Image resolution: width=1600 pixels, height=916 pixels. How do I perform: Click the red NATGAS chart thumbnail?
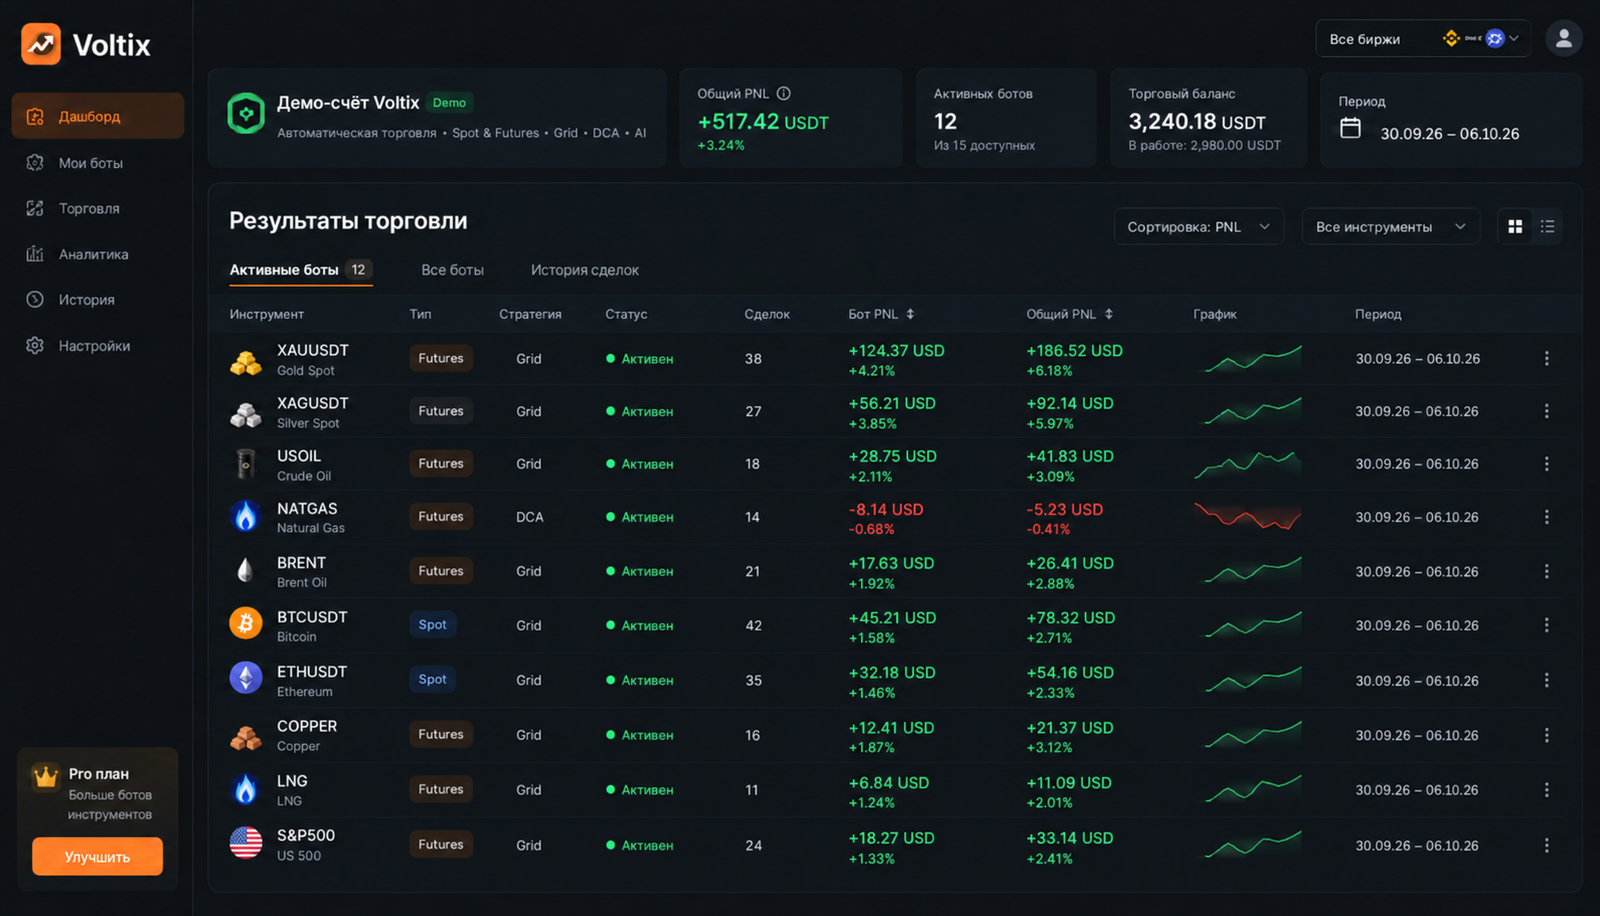[x=1248, y=517]
